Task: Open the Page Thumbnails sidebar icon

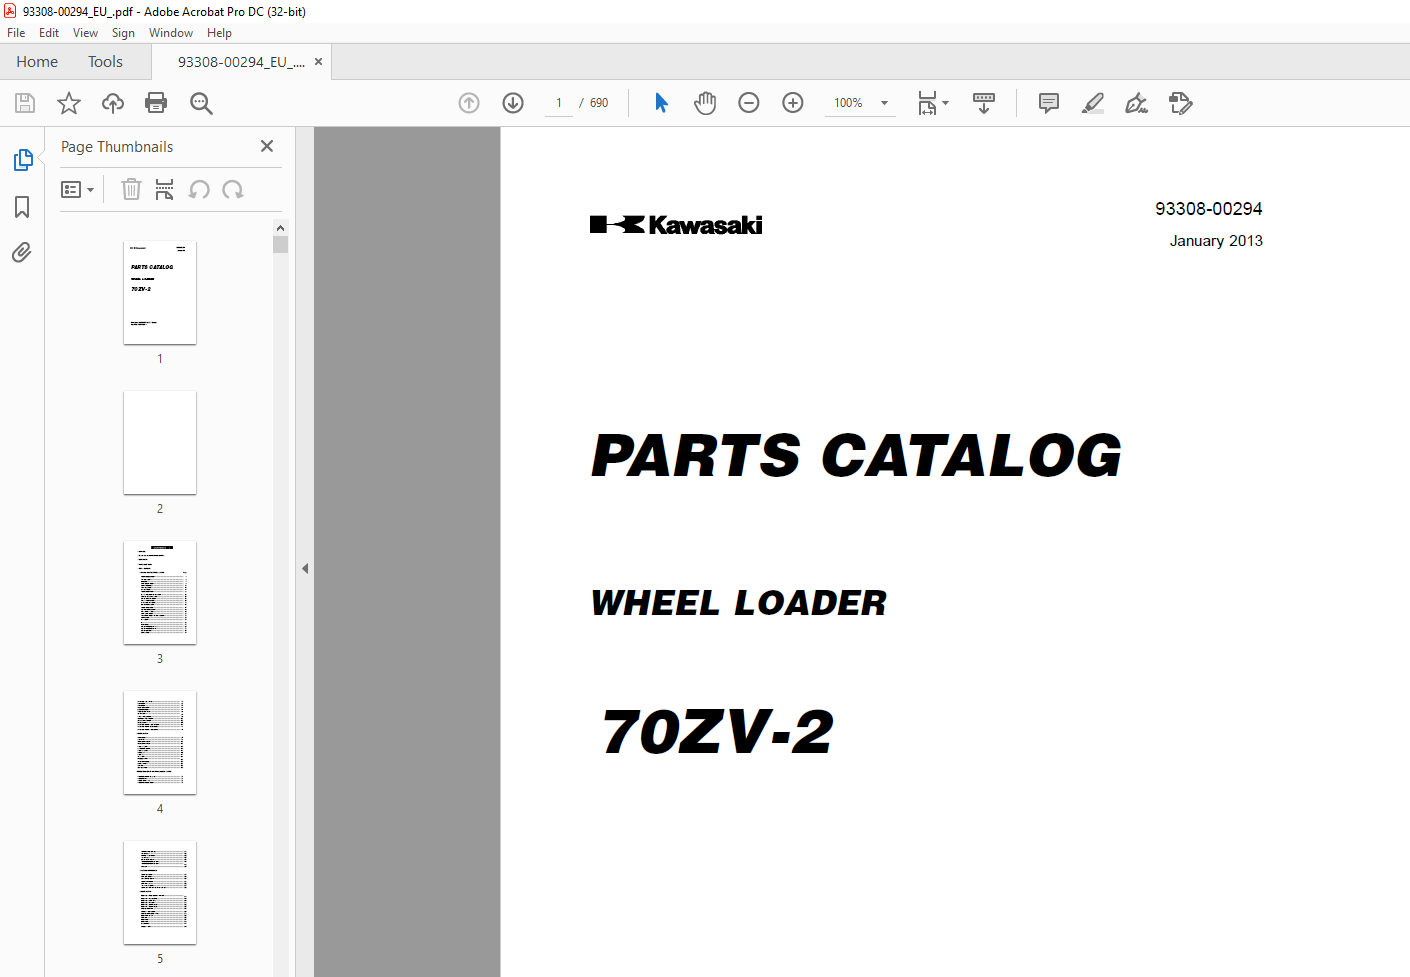Action: (x=22, y=160)
